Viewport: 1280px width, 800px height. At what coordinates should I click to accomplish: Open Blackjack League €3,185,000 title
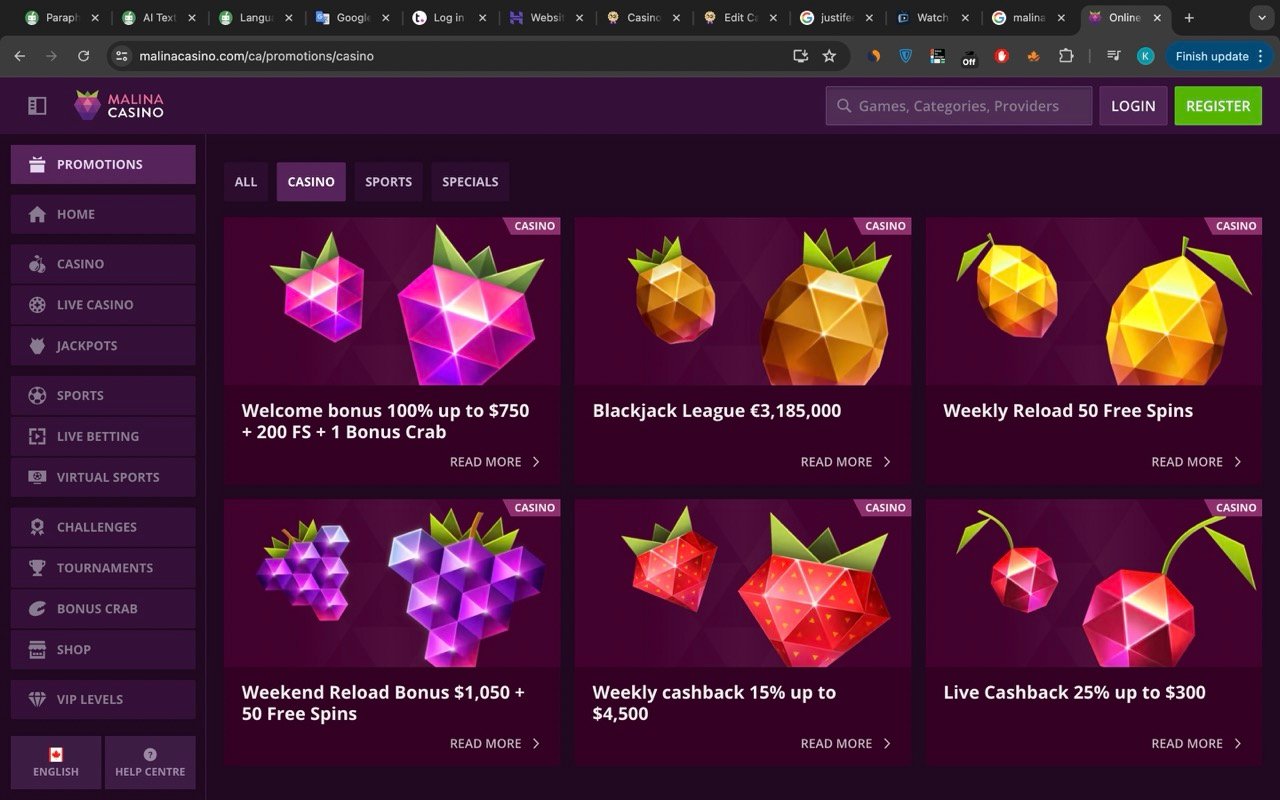click(x=717, y=411)
